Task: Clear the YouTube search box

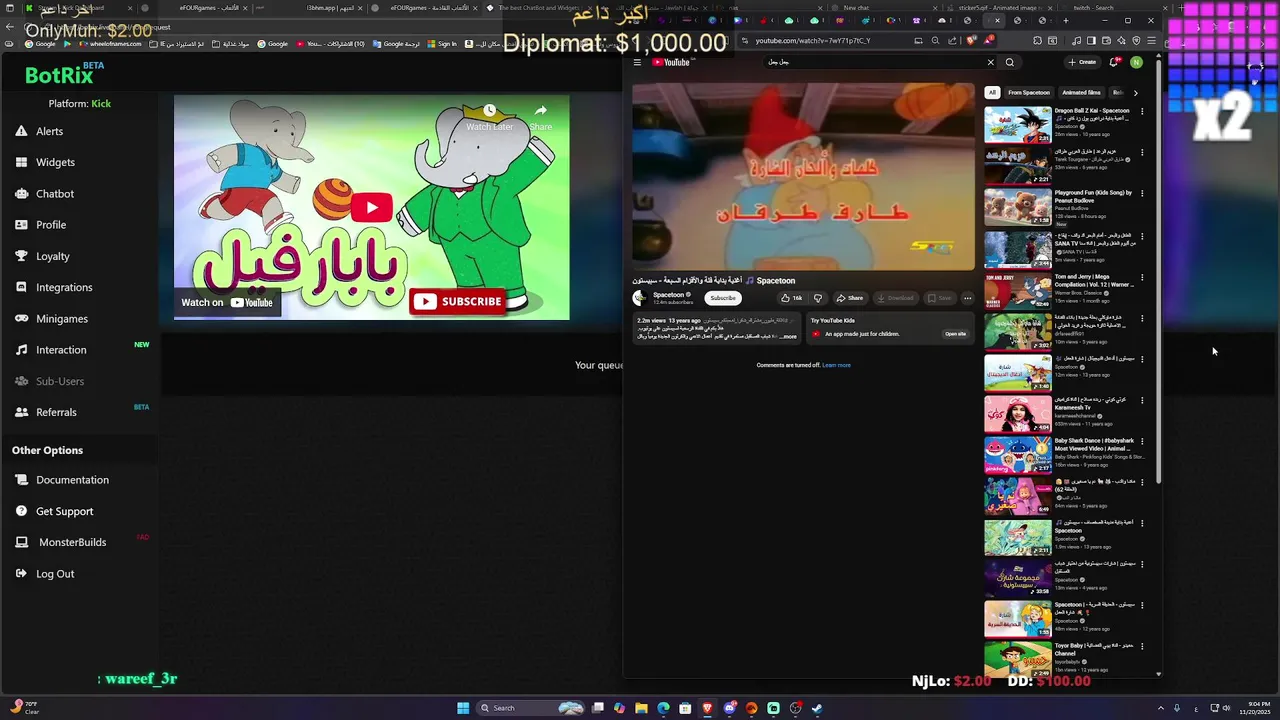Action: click(x=991, y=62)
